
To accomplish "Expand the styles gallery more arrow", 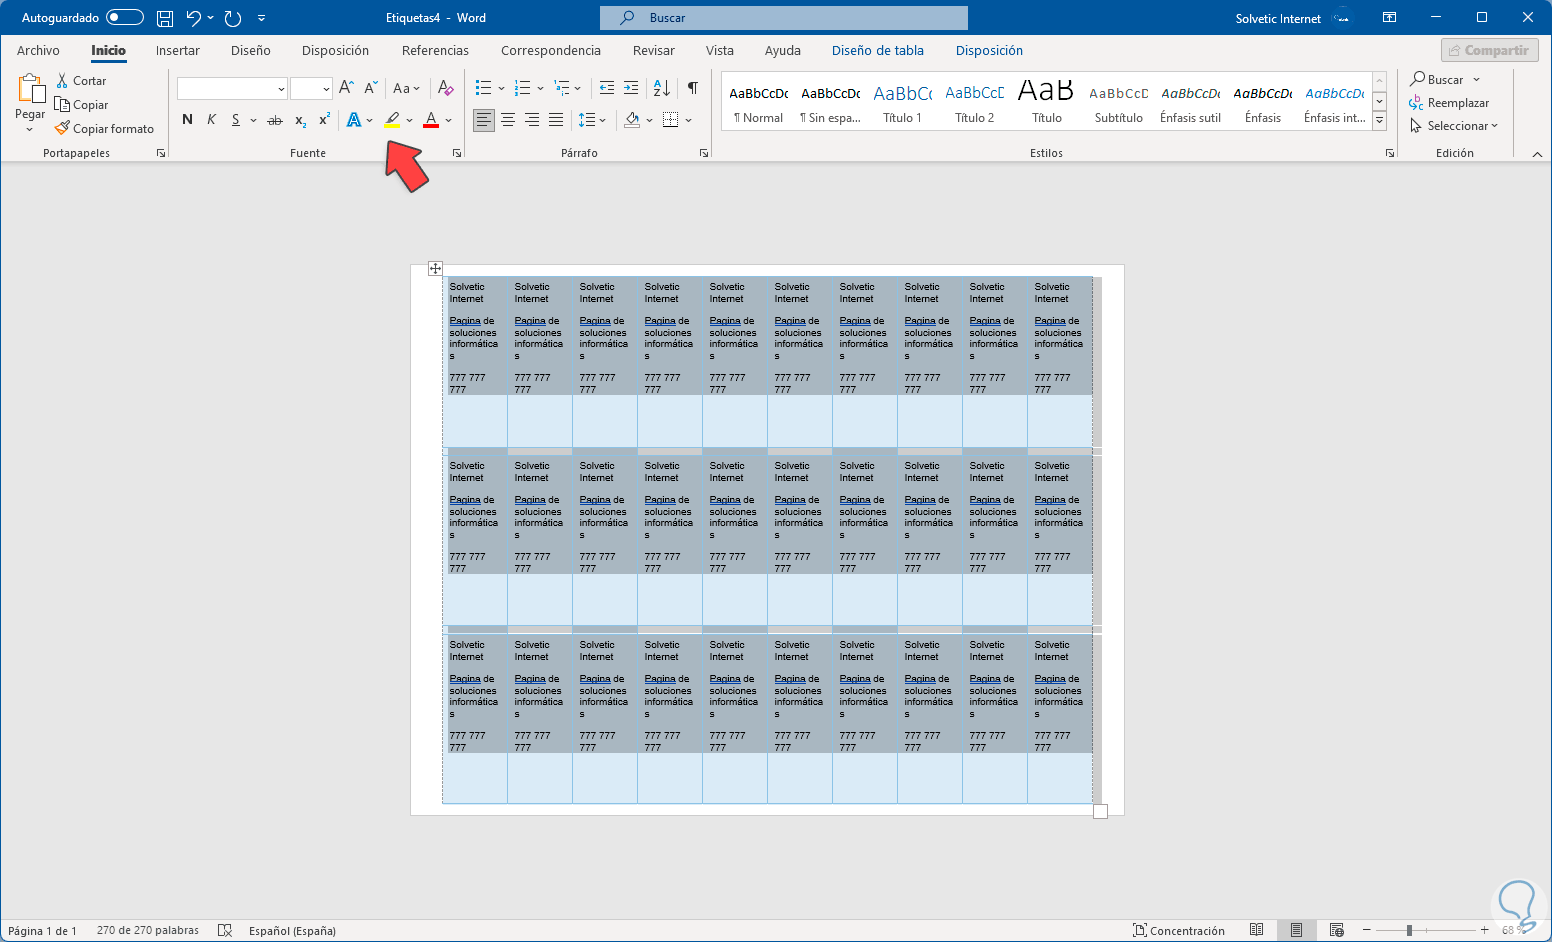I will (x=1380, y=120).
